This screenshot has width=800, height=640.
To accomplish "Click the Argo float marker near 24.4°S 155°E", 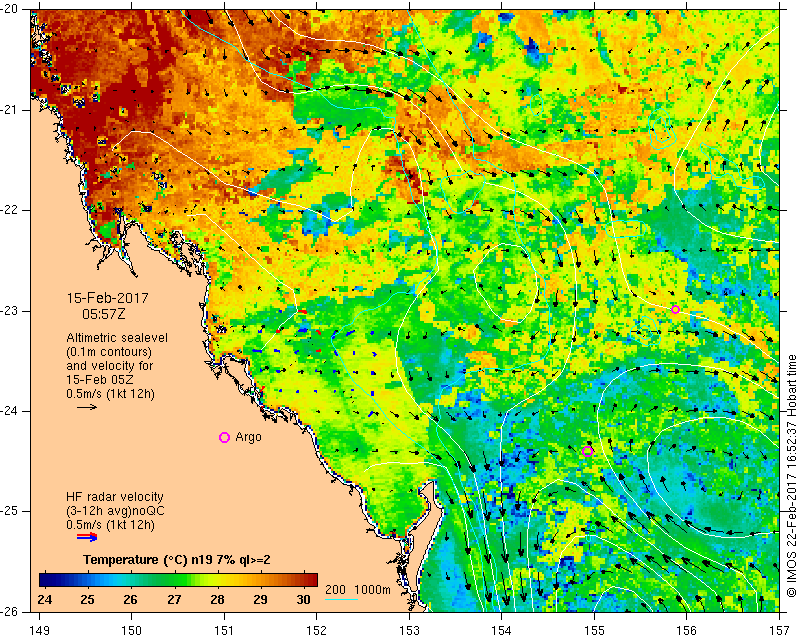I will pyautogui.click(x=587, y=451).
